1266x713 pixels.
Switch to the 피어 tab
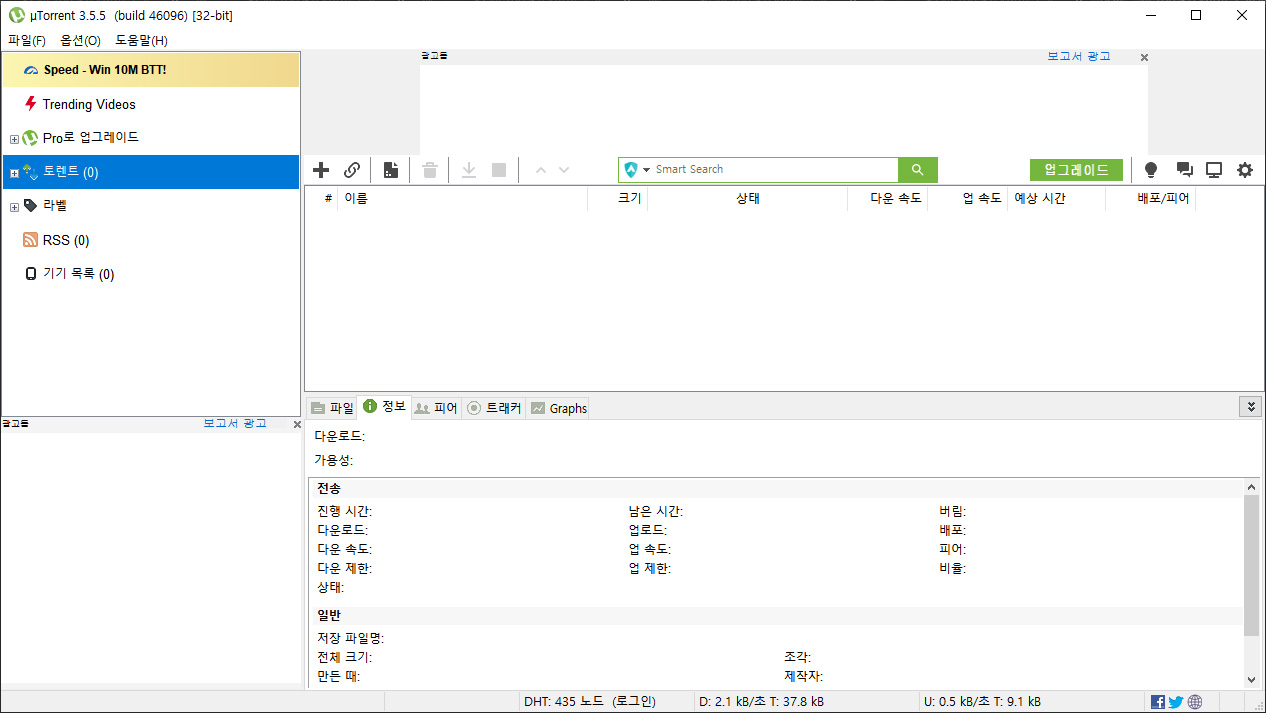click(x=436, y=408)
